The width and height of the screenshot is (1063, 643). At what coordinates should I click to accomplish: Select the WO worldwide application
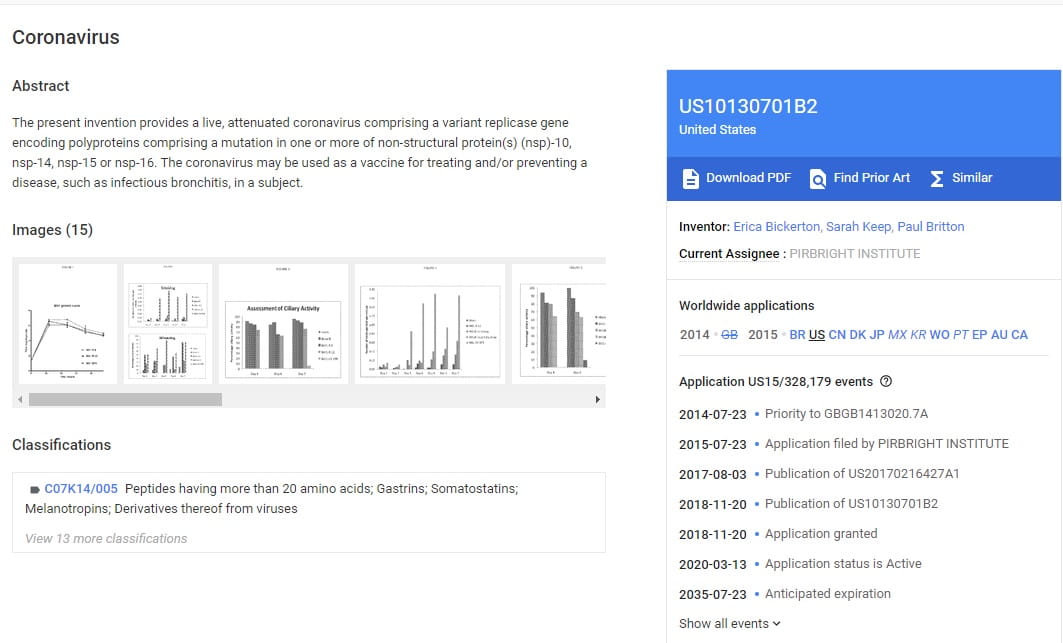[939, 335]
